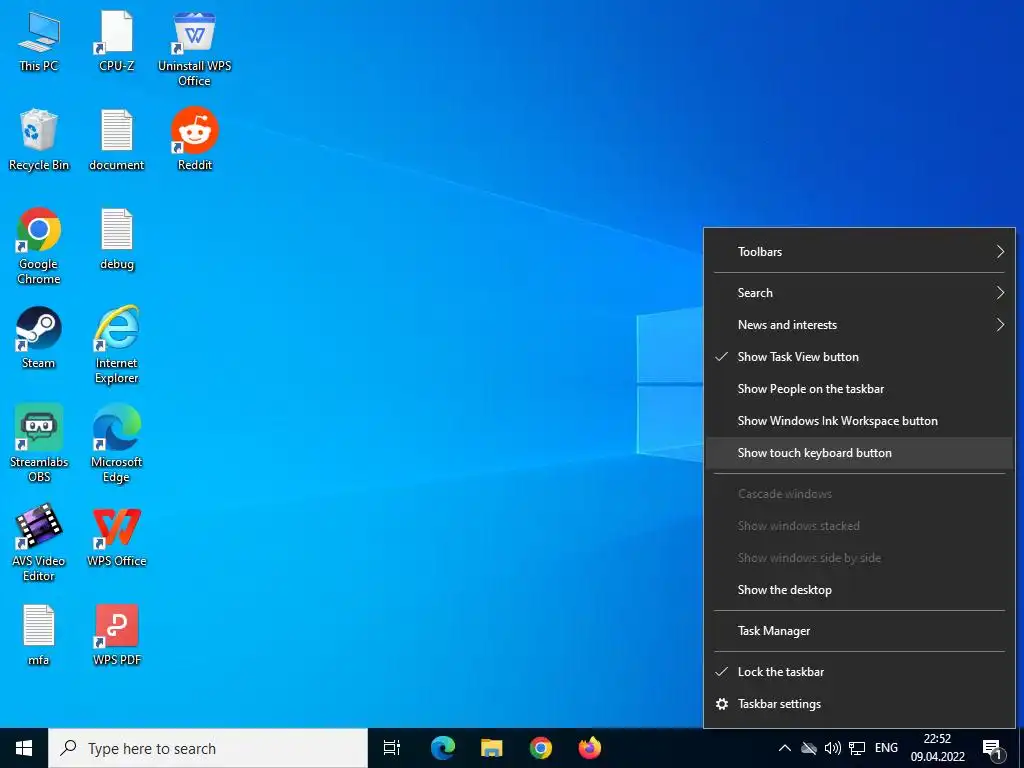This screenshot has width=1024, height=768.
Task: Select the Reddit shortcut icon
Action: [x=195, y=140]
